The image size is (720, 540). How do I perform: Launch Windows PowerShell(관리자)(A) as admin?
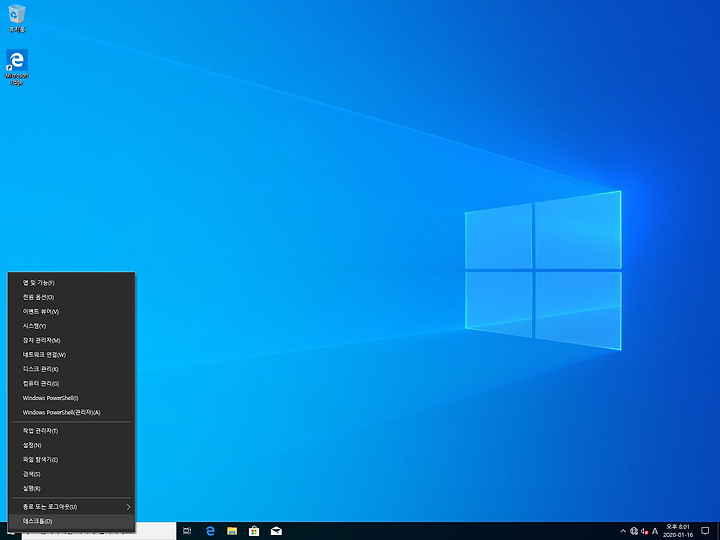coord(72,412)
